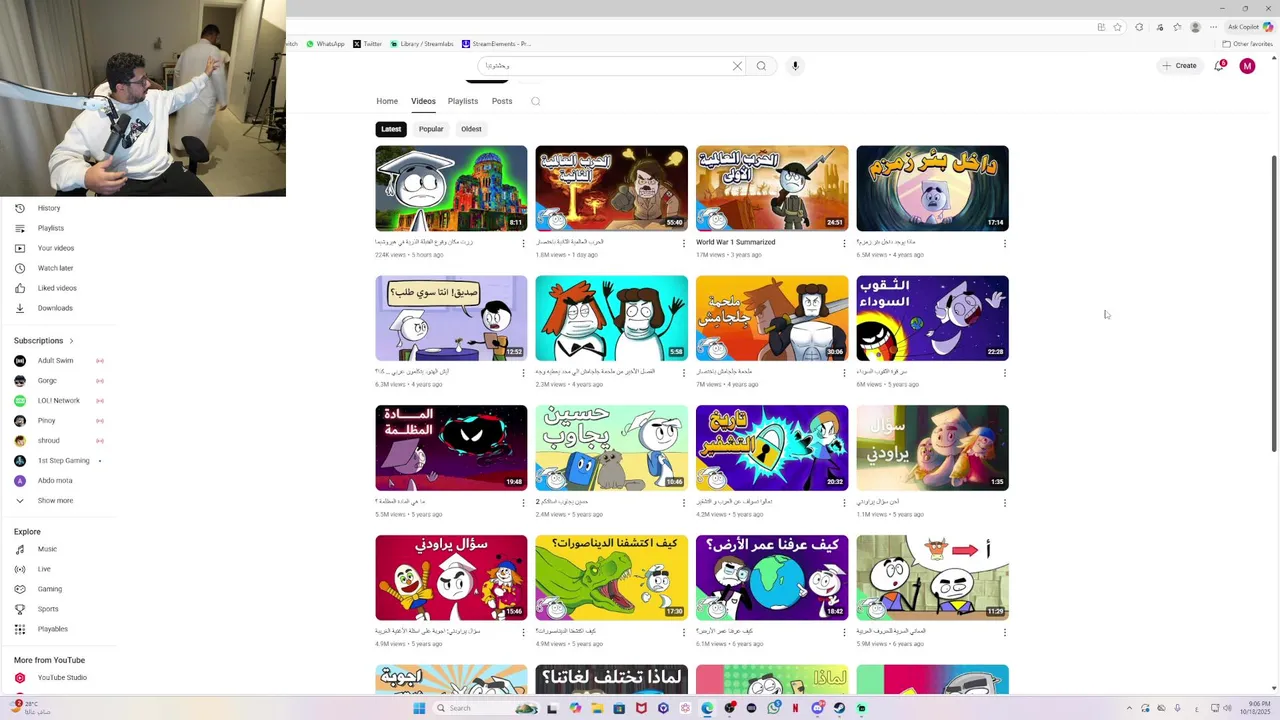Expand Subscriptions section chevron
Viewport: 1280px width, 720px height.
[x=71, y=341]
